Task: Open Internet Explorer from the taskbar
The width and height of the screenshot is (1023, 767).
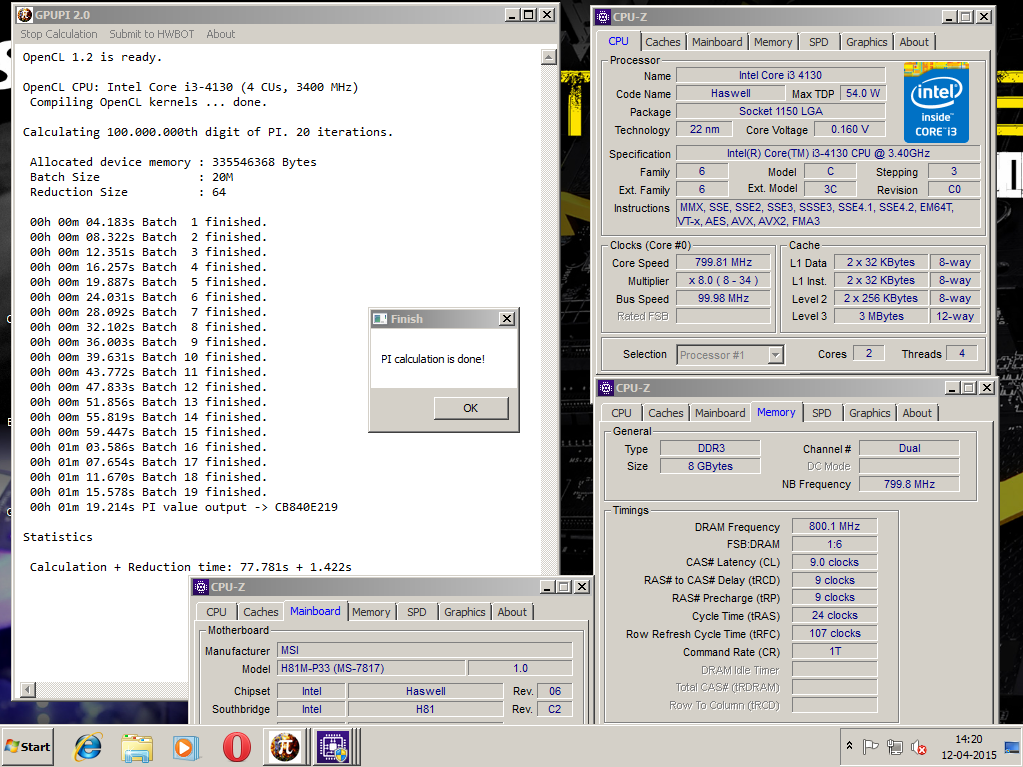Action: [89, 747]
